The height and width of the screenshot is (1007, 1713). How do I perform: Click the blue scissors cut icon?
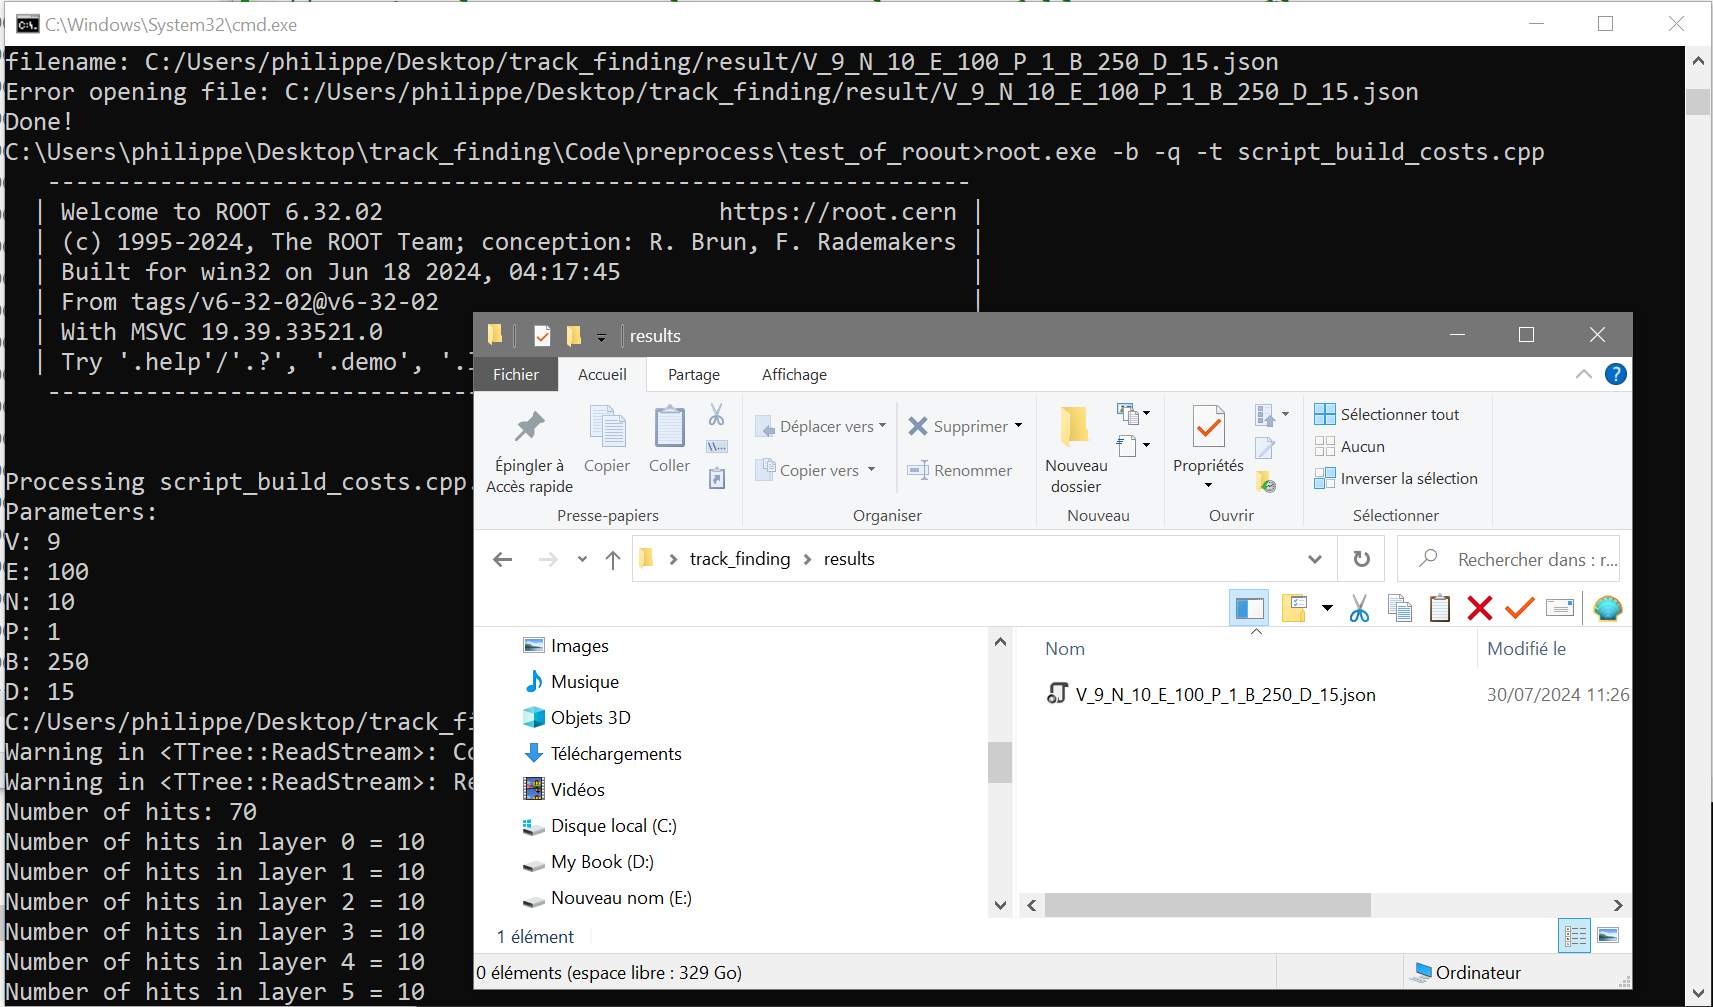[1359, 608]
